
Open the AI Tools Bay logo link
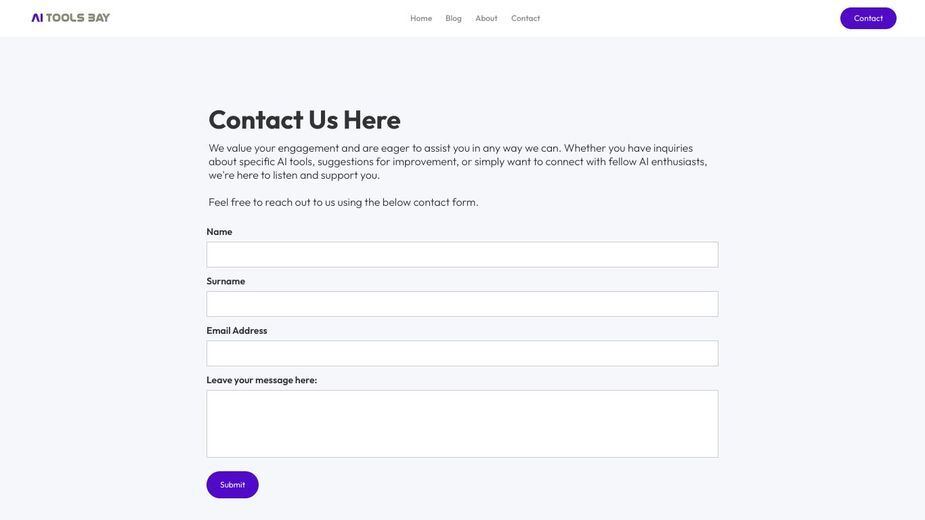[71, 18]
